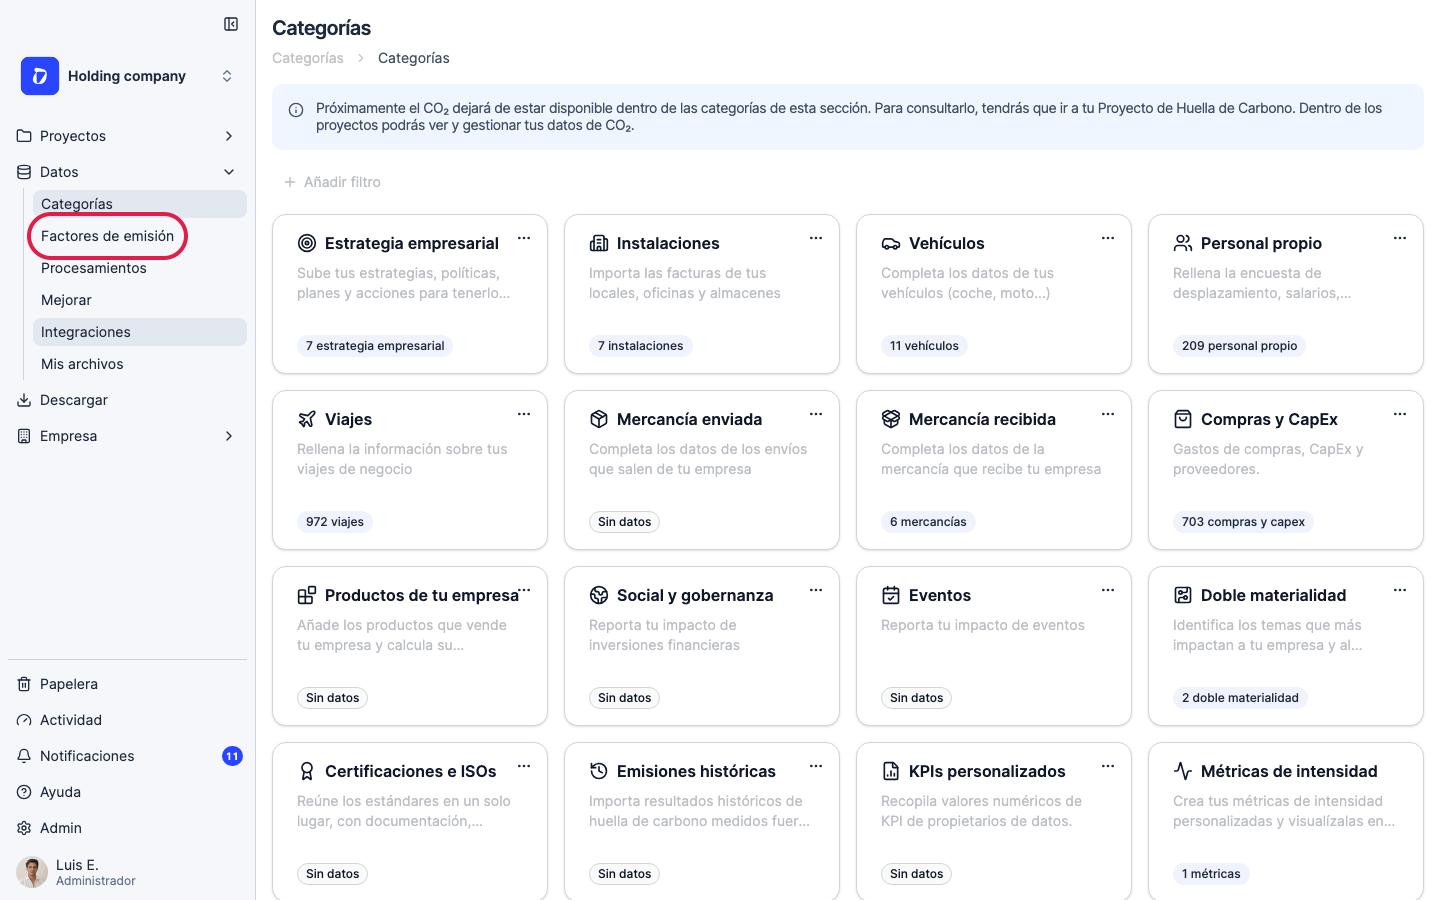Click Añadir filtro button
The image size is (1440, 900).
click(x=332, y=182)
